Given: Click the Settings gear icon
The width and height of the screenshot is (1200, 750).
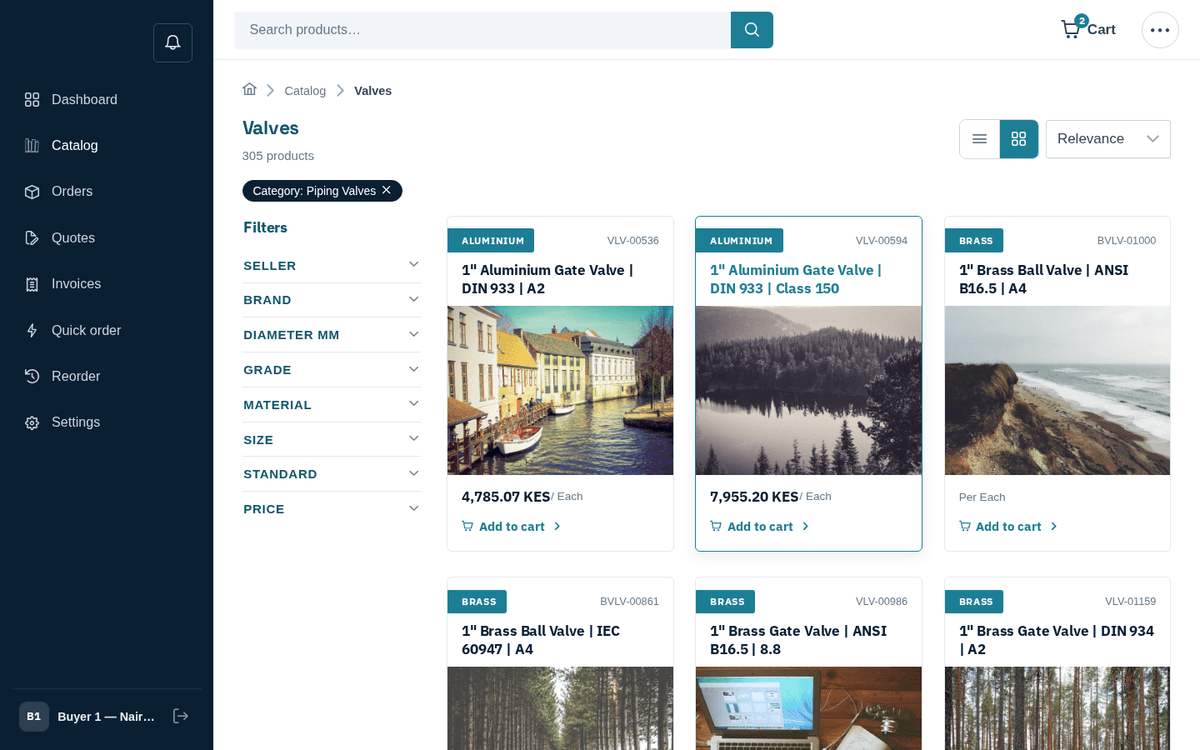Looking at the screenshot, I should click(x=32, y=423).
